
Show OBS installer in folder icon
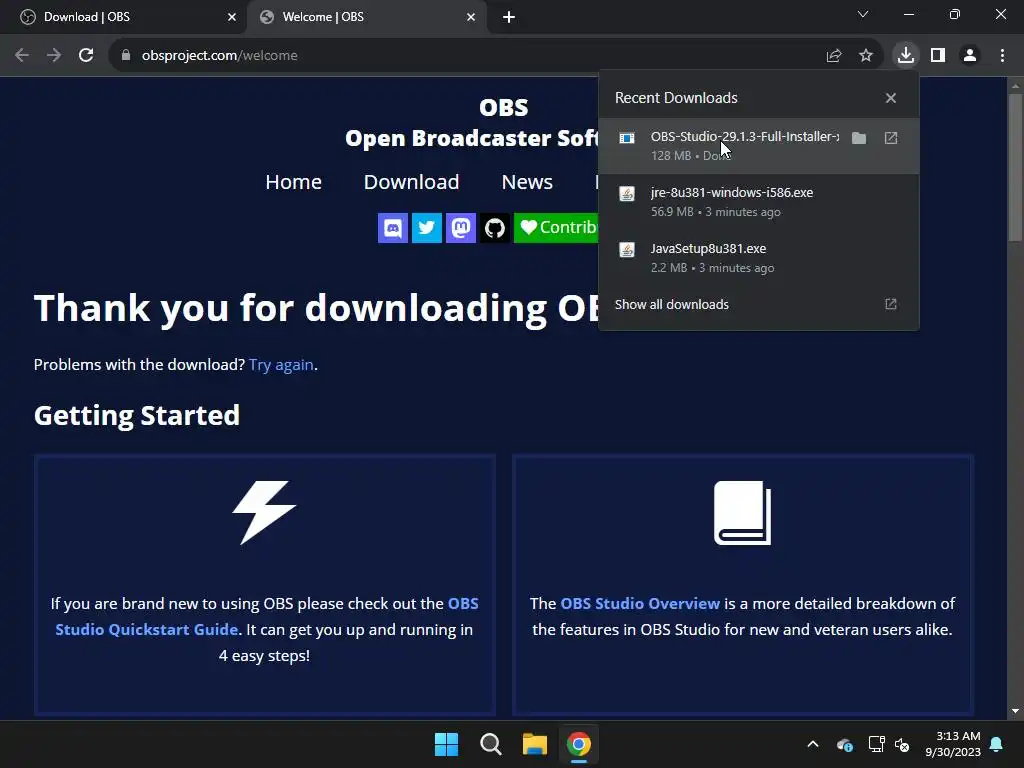[x=859, y=138]
